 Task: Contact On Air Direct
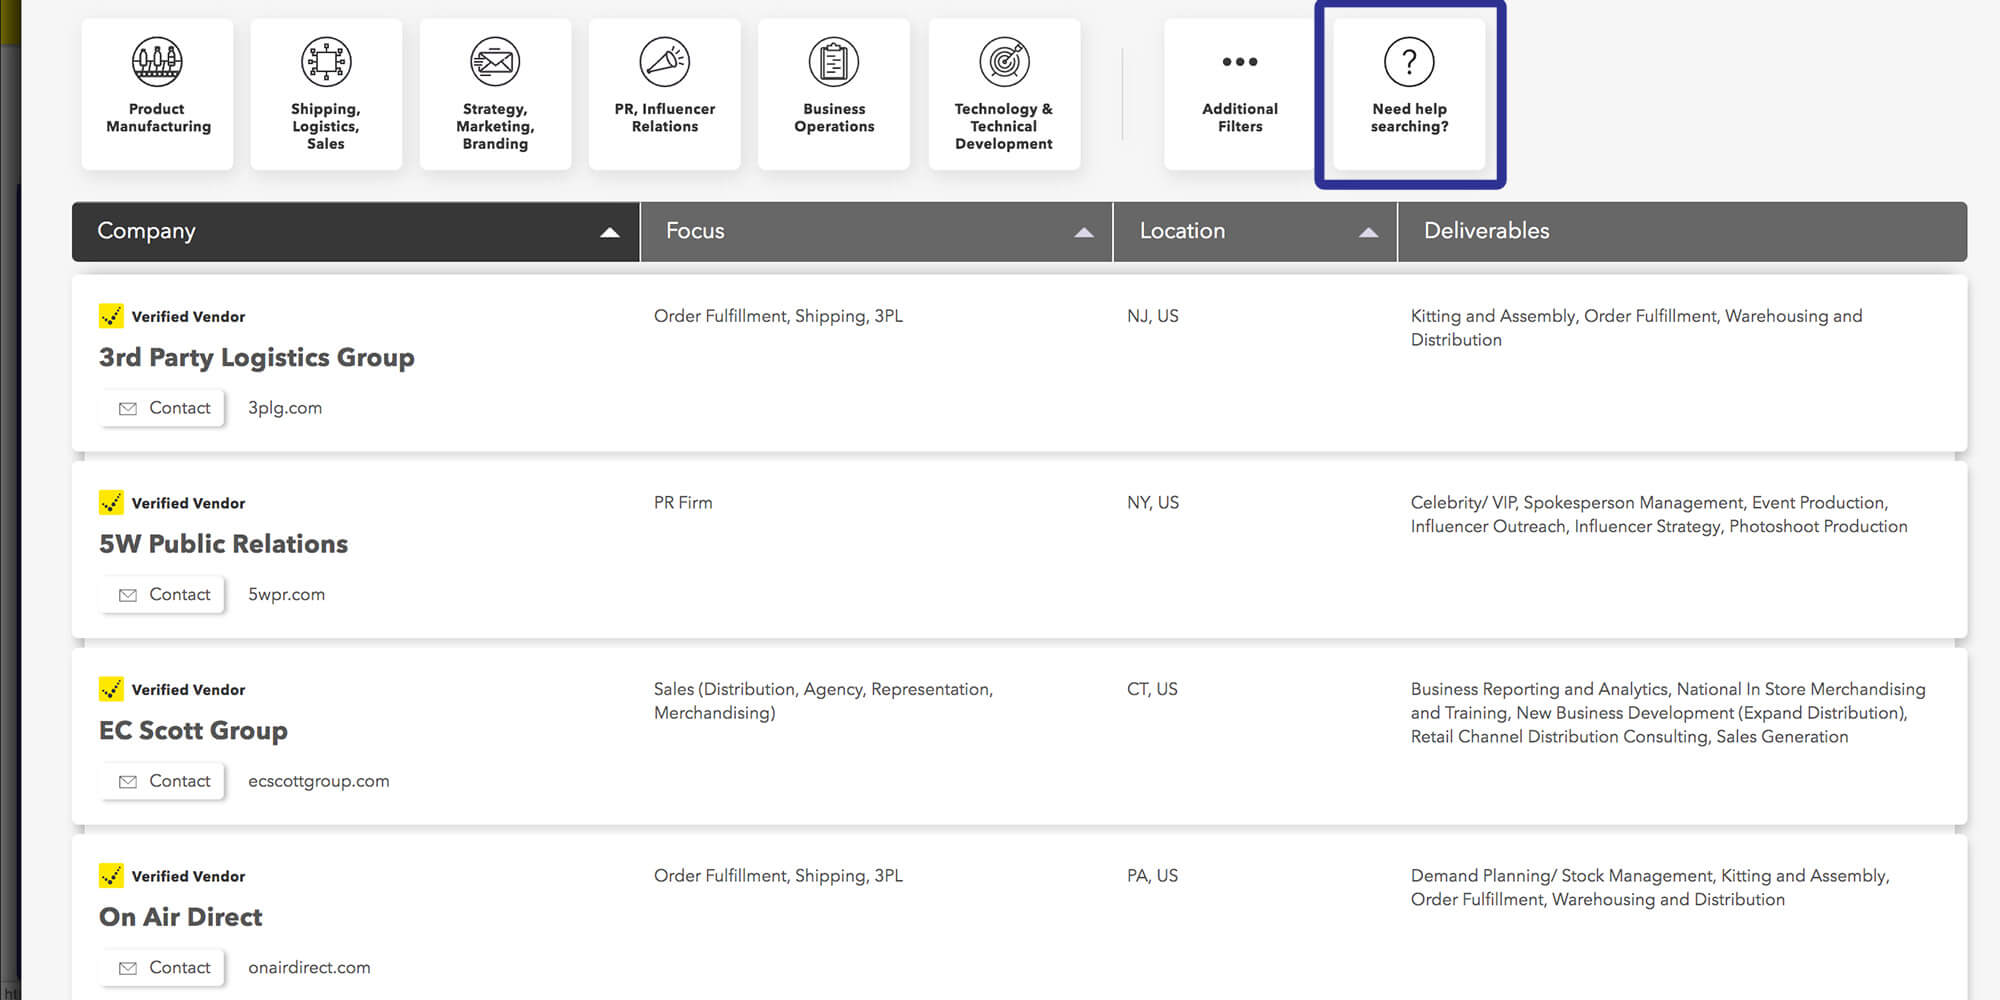coord(164,968)
